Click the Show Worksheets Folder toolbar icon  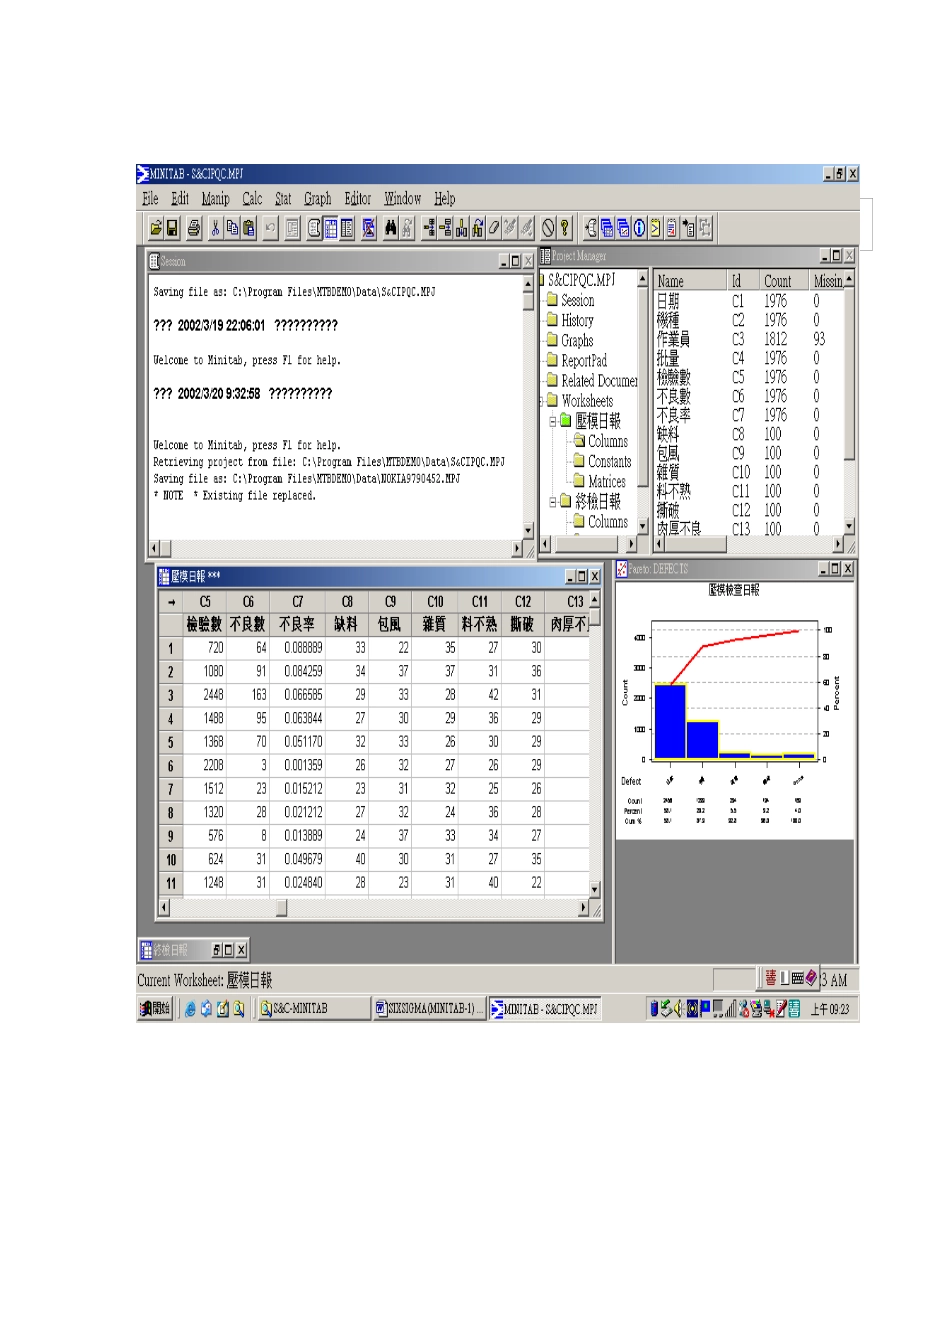tap(607, 229)
